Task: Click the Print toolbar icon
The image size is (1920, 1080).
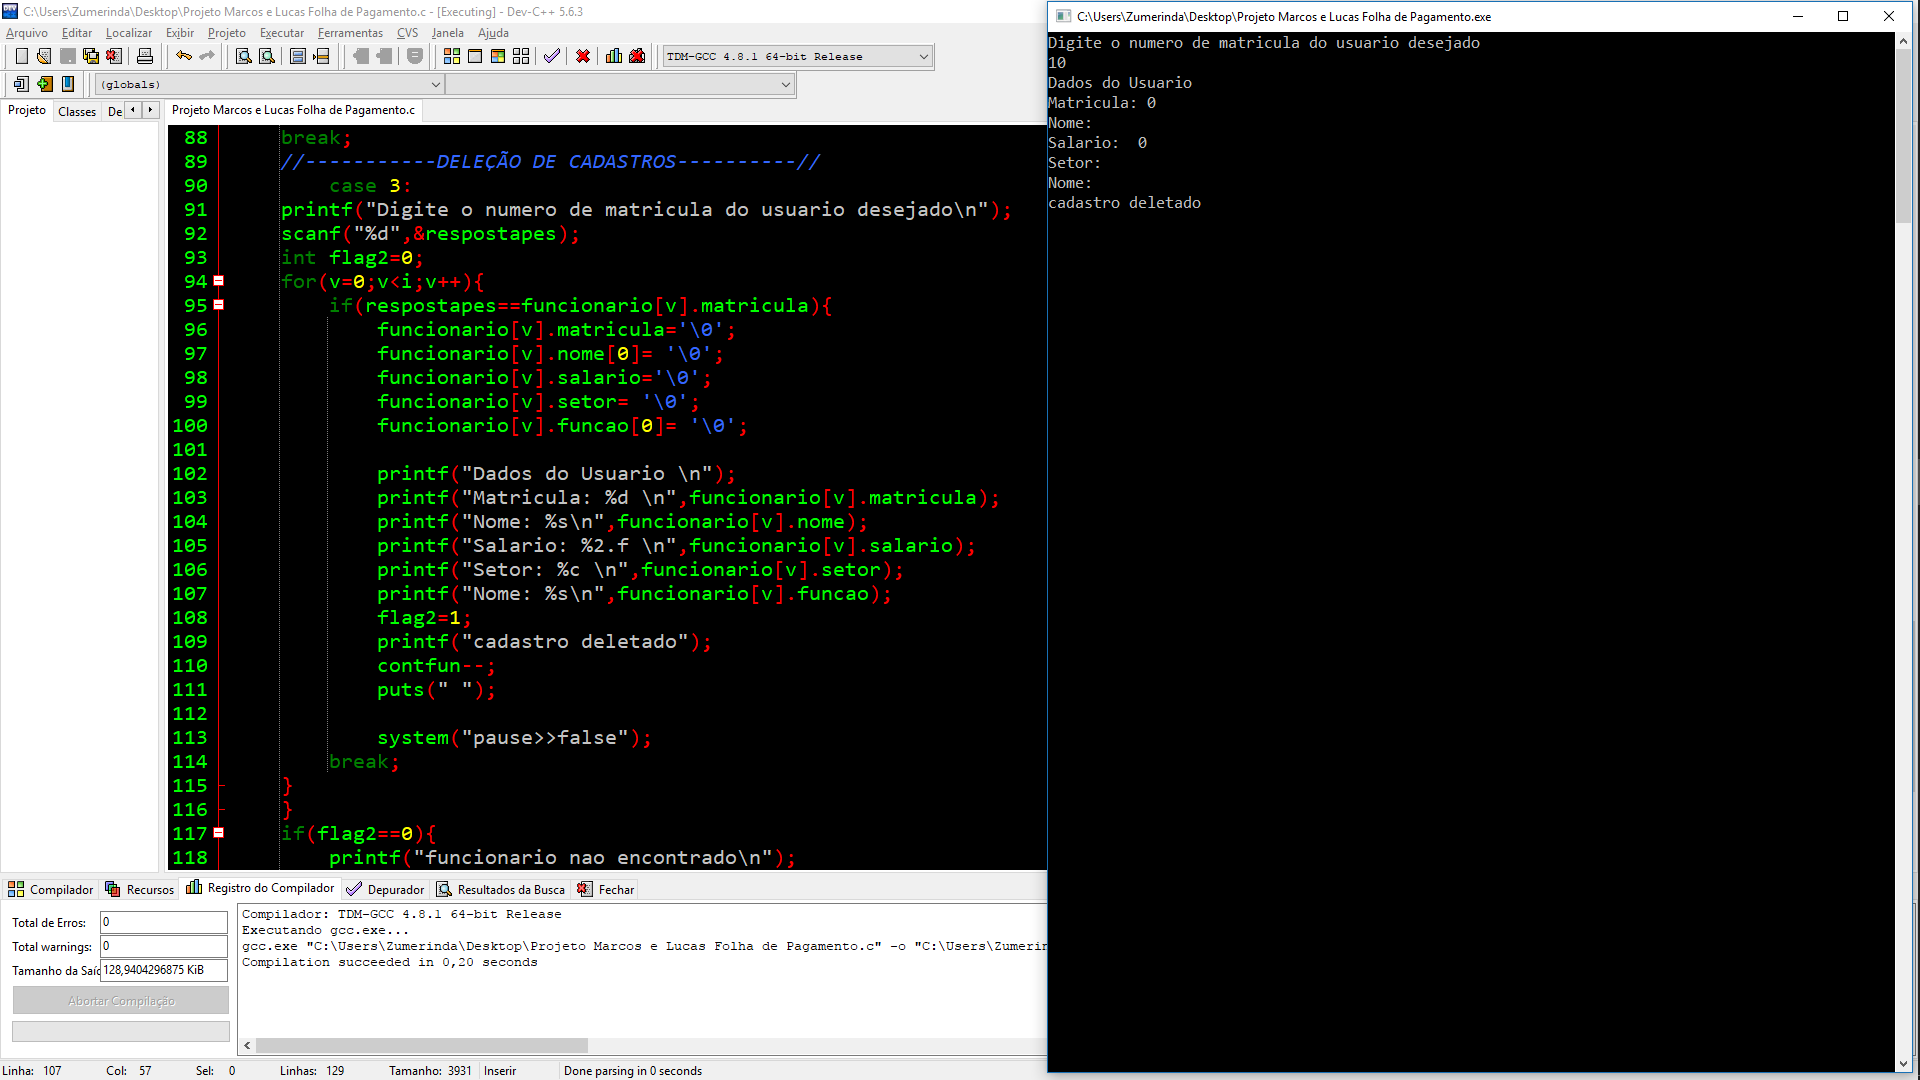Action: coord(145,56)
